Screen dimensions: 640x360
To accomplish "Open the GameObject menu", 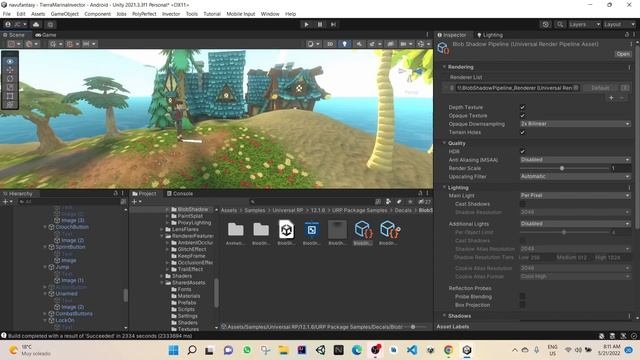I will click(x=64, y=14).
